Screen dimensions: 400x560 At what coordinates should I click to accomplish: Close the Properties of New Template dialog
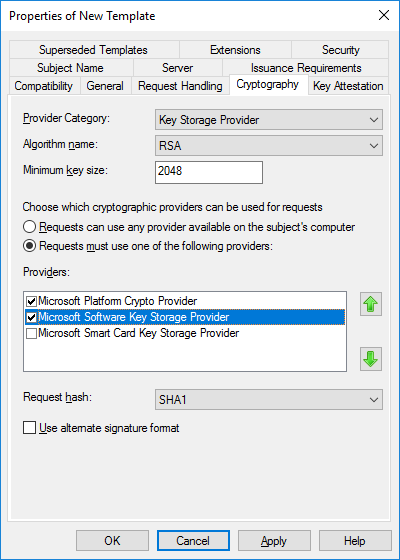tap(384, 15)
